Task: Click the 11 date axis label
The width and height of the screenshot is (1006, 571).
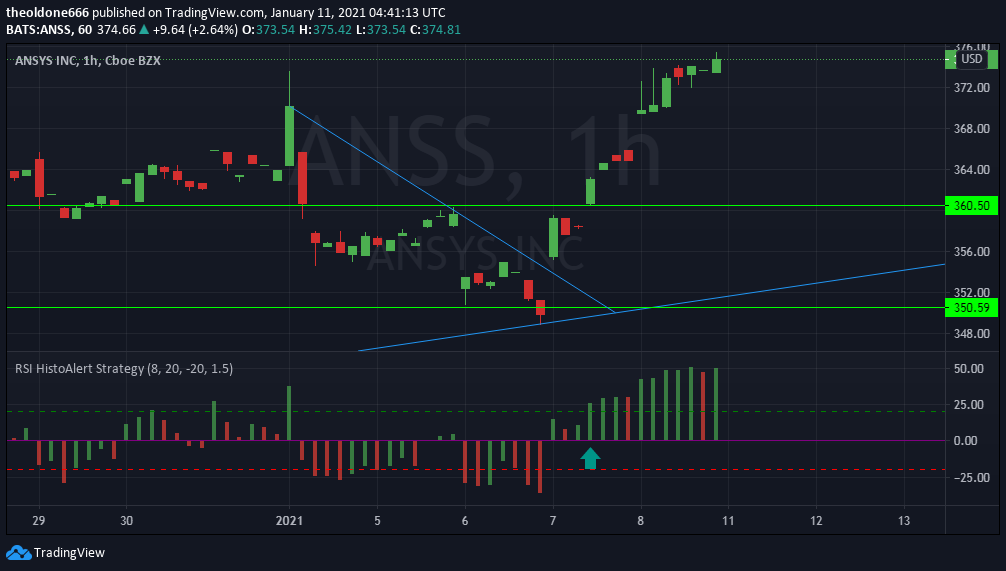Action: [728, 520]
